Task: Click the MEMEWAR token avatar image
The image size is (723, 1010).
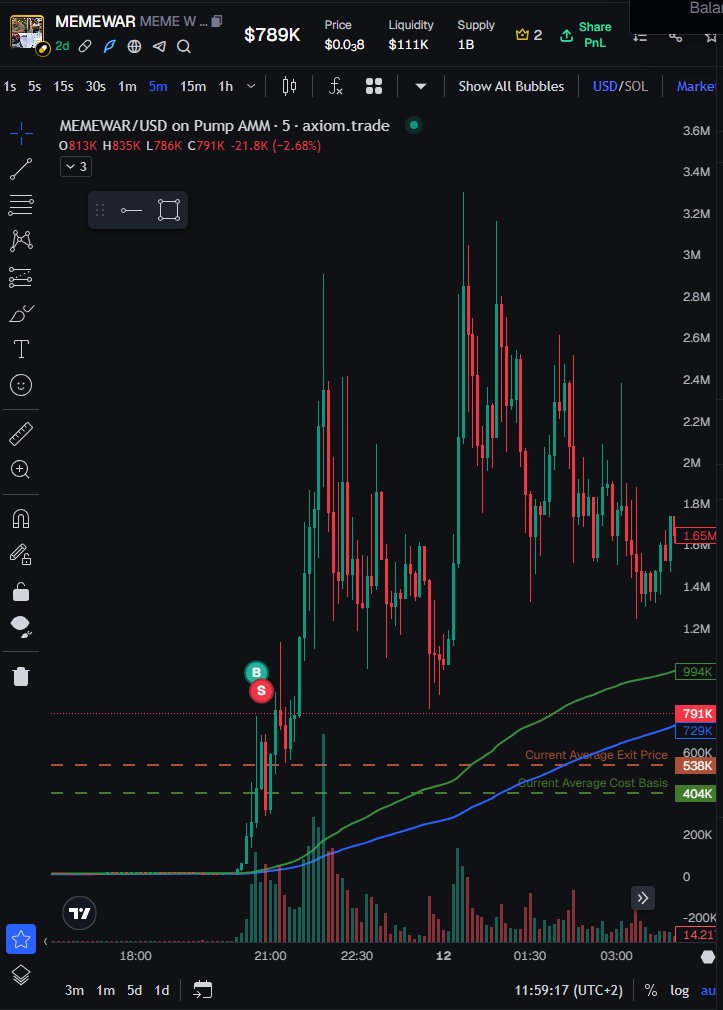Action: pyautogui.click(x=27, y=33)
